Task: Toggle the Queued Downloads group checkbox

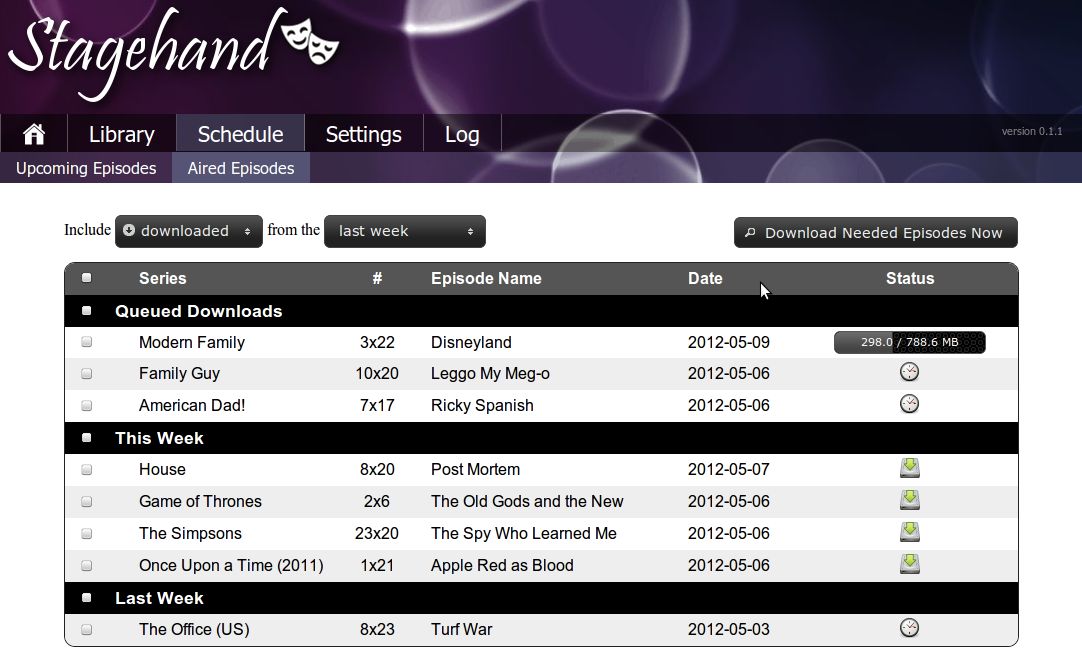Action: pos(84,310)
